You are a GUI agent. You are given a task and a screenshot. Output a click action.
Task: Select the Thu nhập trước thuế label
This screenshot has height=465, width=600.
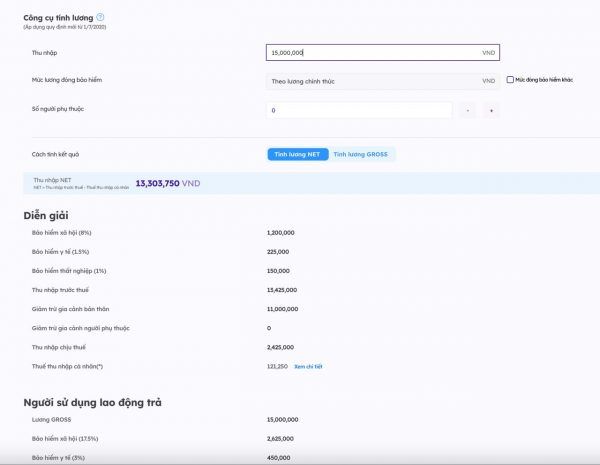[x=60, y=290]
